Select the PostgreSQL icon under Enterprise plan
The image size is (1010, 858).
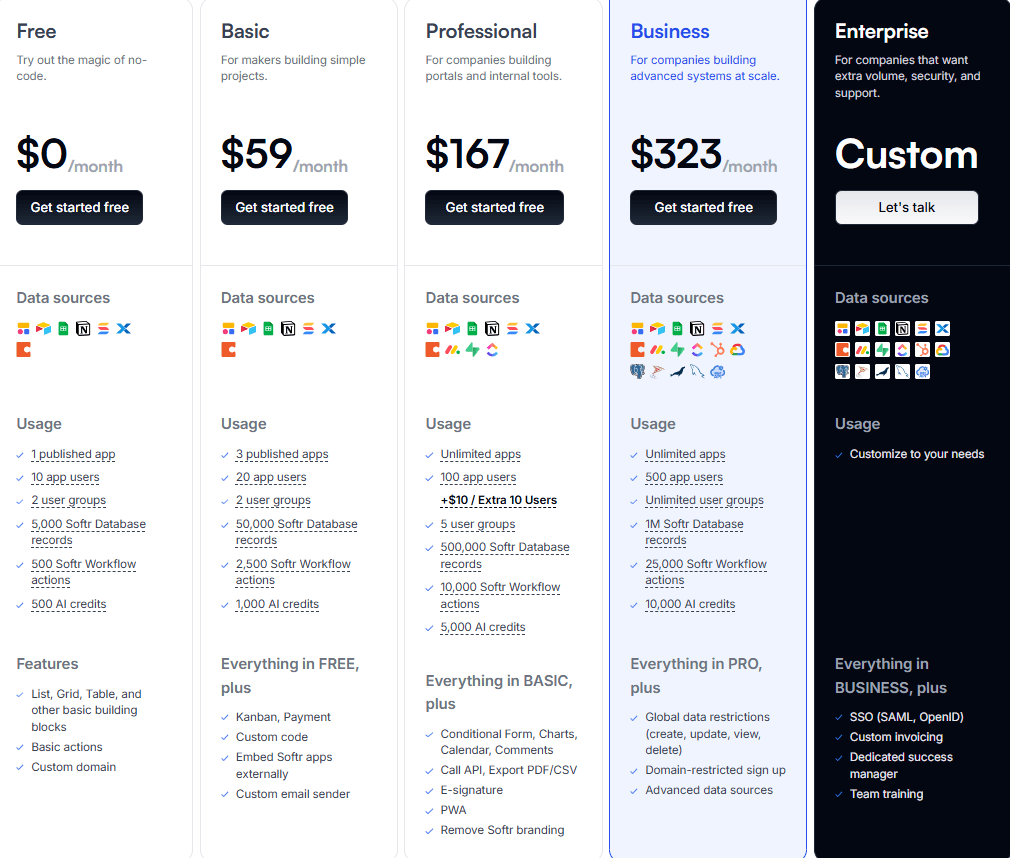(x=842, y=371)
